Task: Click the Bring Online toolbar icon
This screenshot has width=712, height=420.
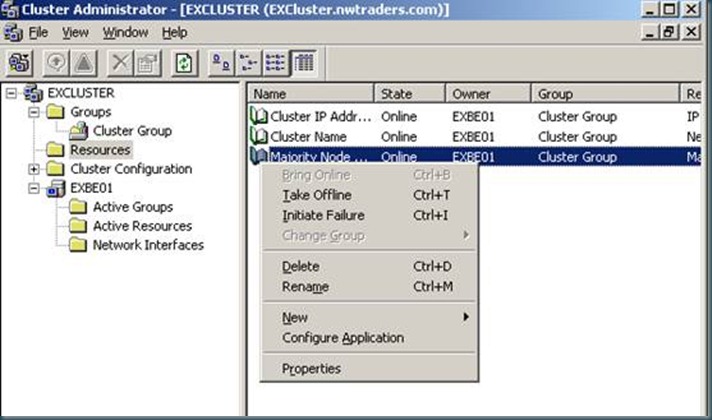Action: point(56,62)
